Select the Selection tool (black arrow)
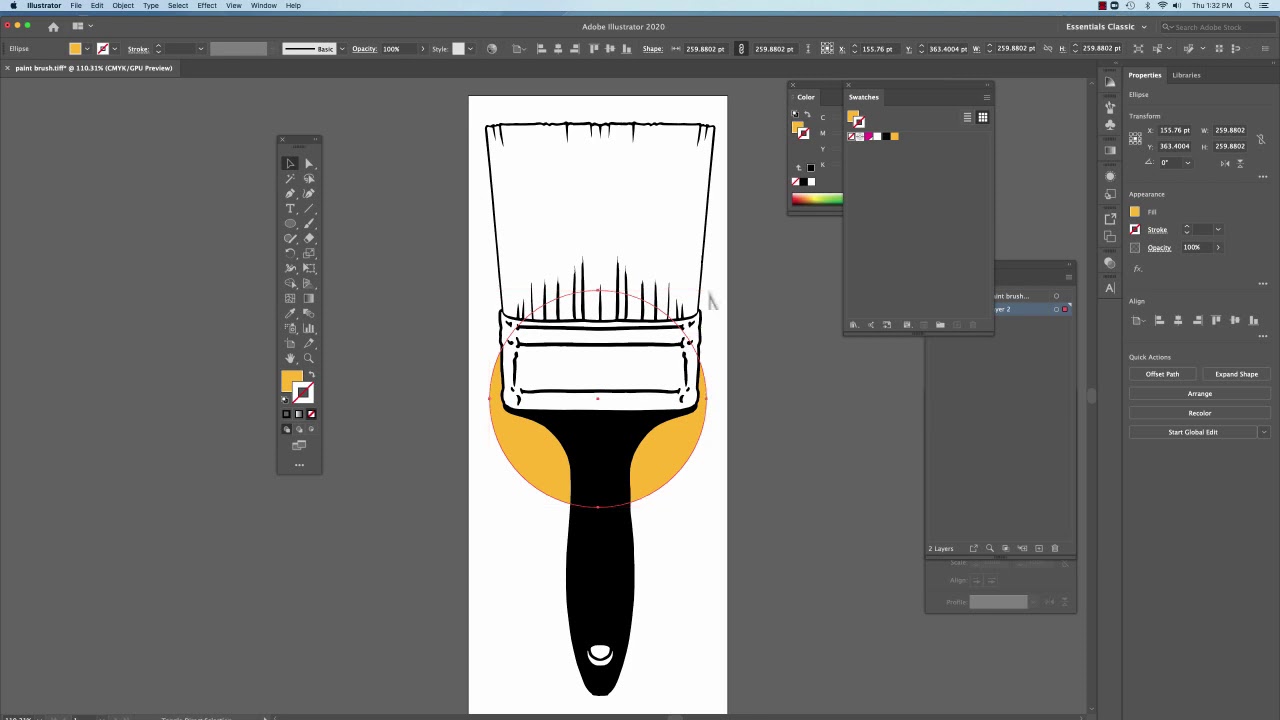This screenshot has width=1280, height=720. (x=290, y=163)
